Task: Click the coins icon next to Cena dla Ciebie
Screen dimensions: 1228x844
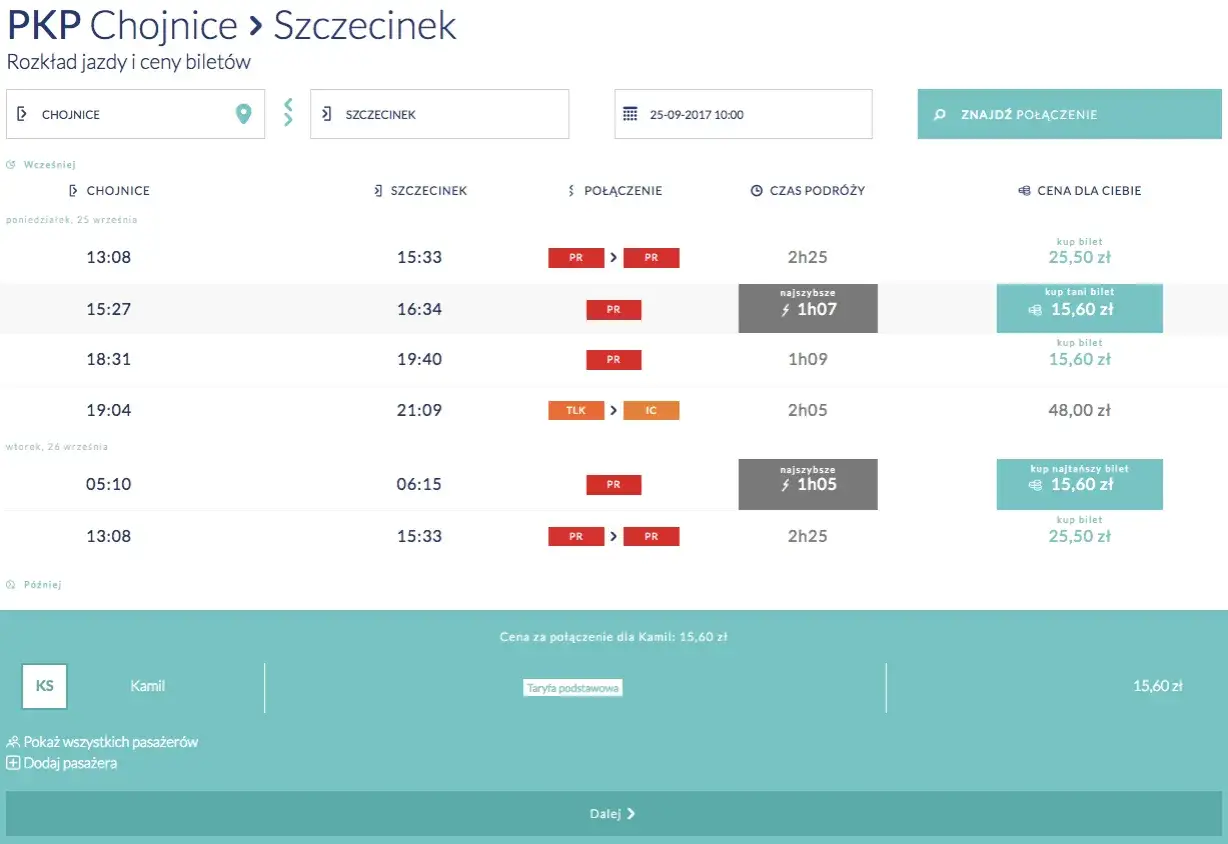Action: coord(1024,191)
